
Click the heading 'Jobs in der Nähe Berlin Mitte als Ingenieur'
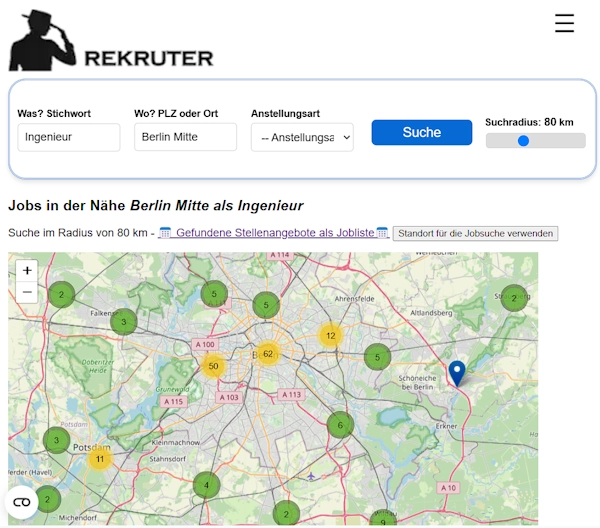(x=156, y=205)
